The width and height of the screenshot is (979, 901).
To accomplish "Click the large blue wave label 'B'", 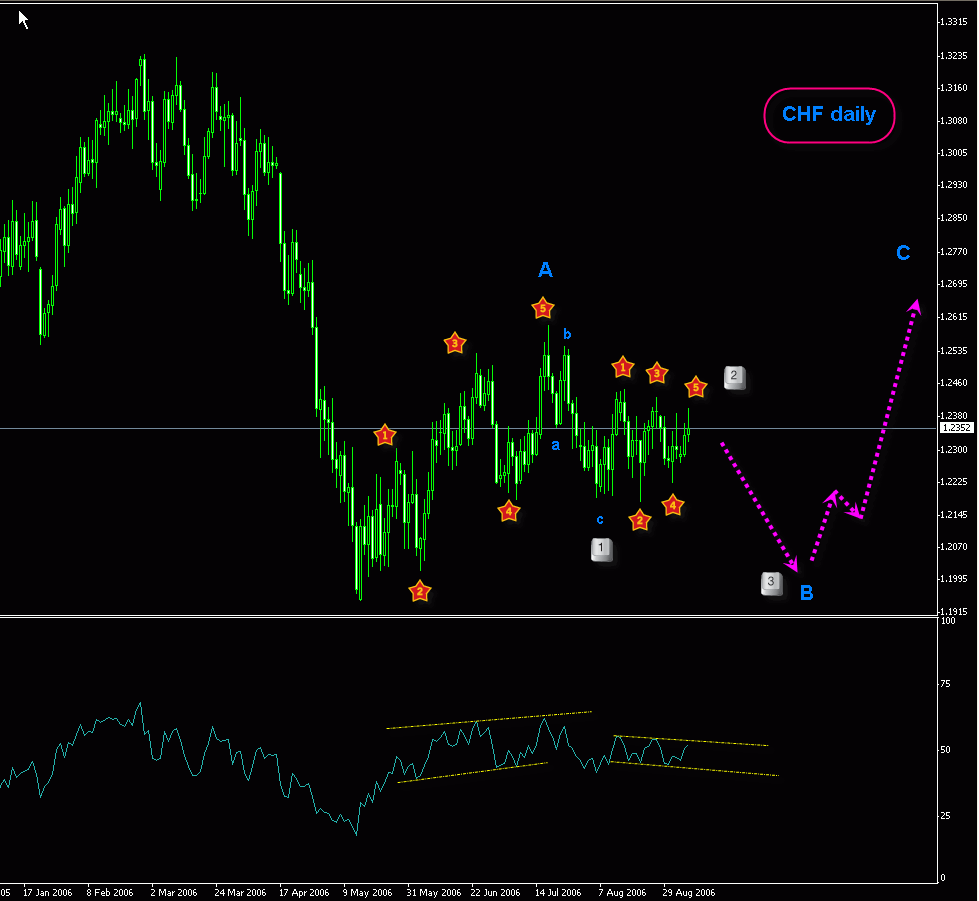I will click(x=806, y=593).
